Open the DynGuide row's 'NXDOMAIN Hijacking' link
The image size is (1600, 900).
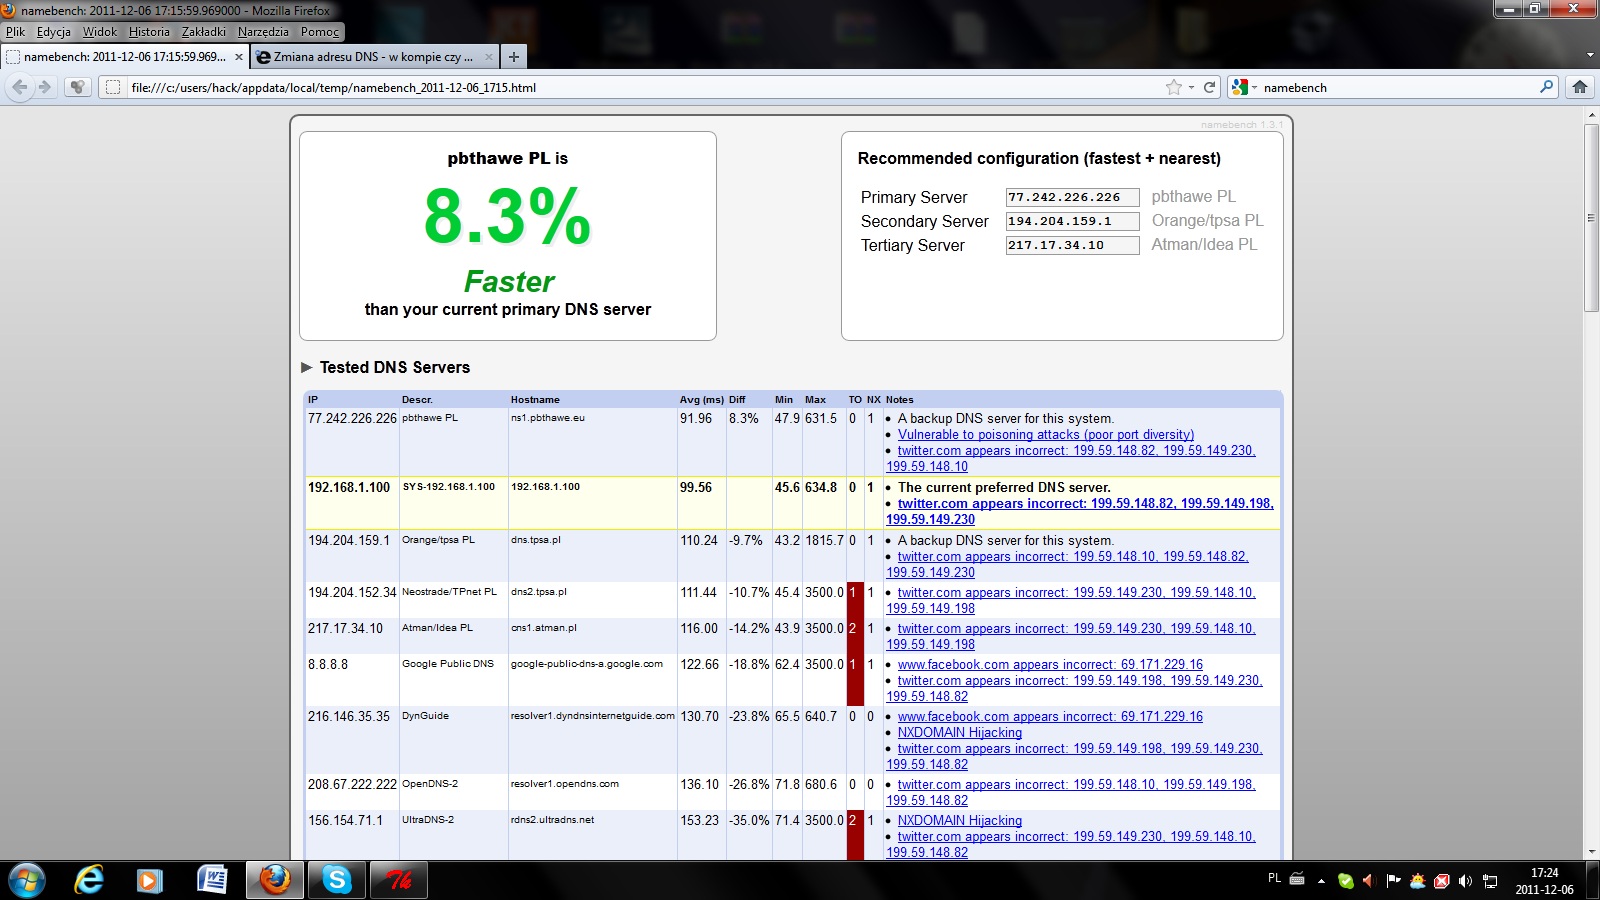click(960, 733)
